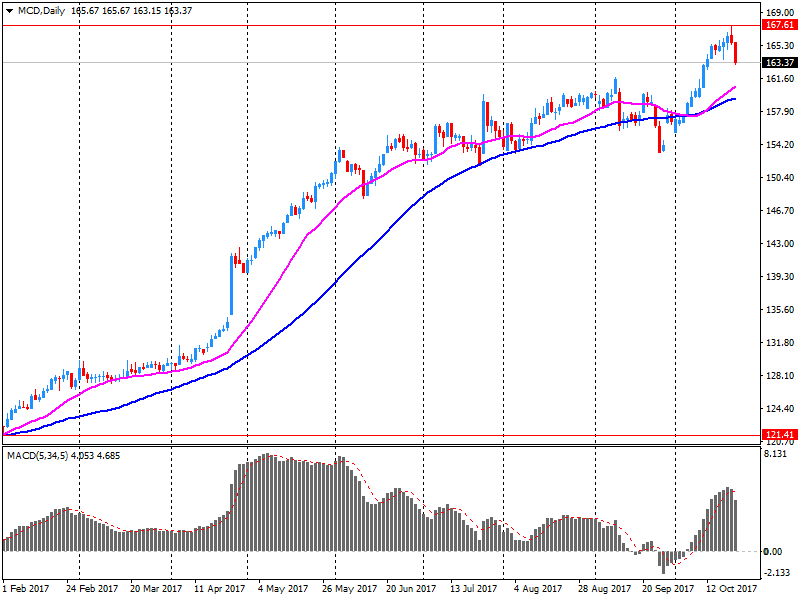Select the 1 Feb 2017 date label
Viewport: 800px width, 600px height.
click(26, 588)
